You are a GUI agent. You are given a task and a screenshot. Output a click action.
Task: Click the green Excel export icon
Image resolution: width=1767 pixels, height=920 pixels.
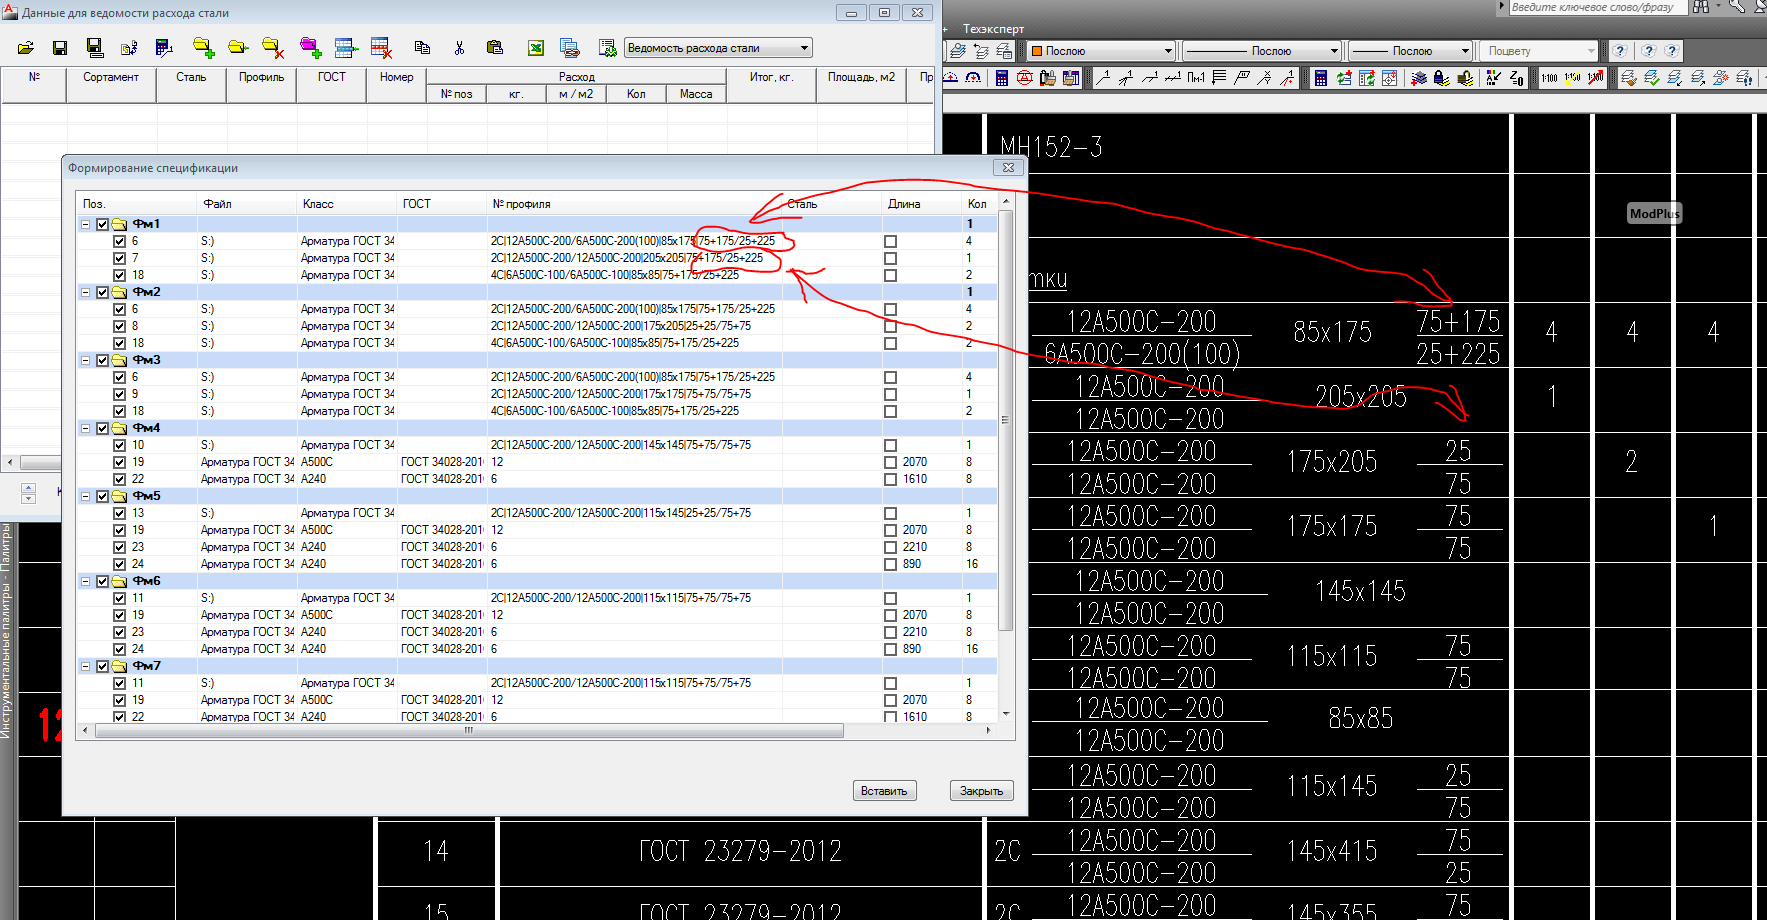(x=536, y=48)
